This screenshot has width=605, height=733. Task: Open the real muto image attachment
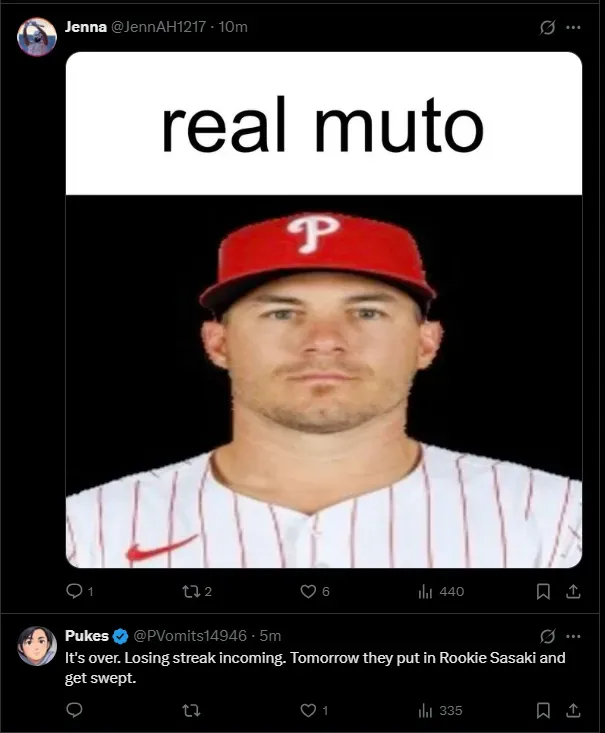click(x=324, y=309)
